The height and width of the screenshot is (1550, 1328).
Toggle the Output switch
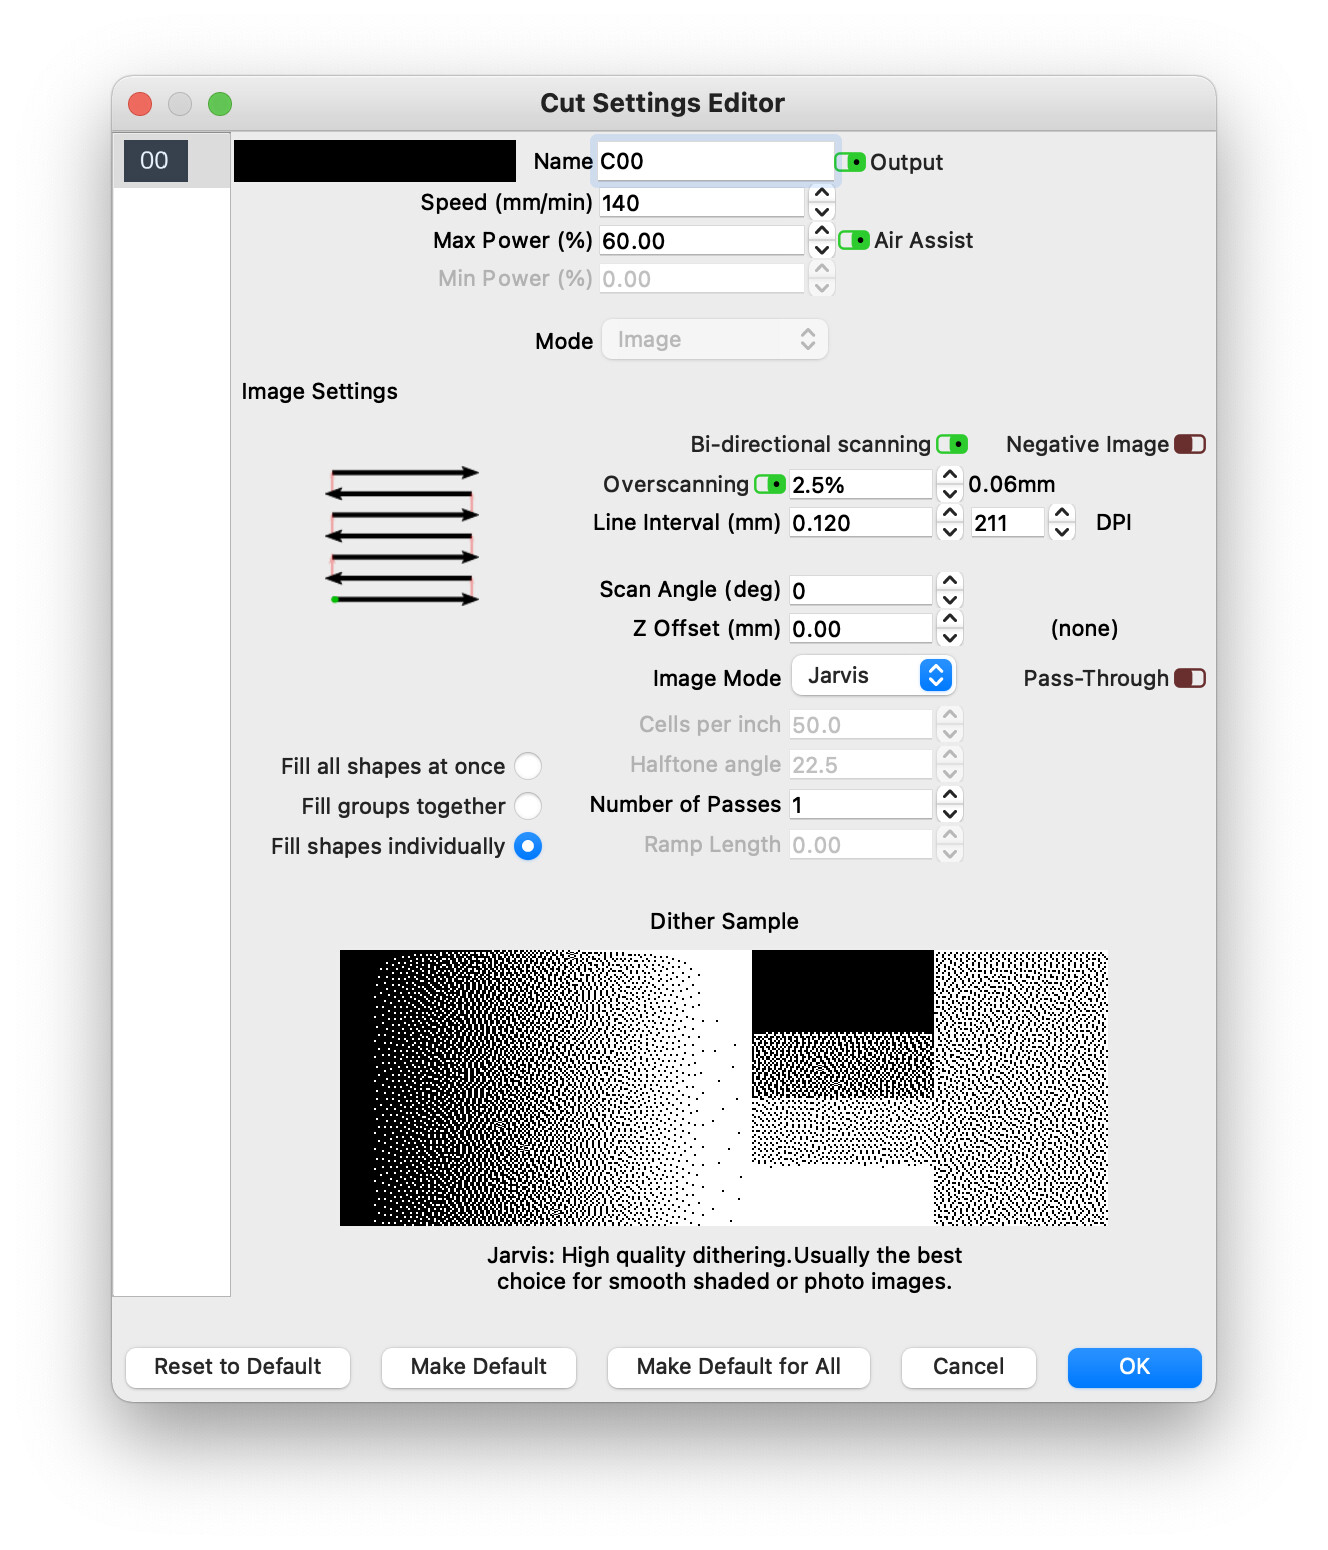pos(850,162)
